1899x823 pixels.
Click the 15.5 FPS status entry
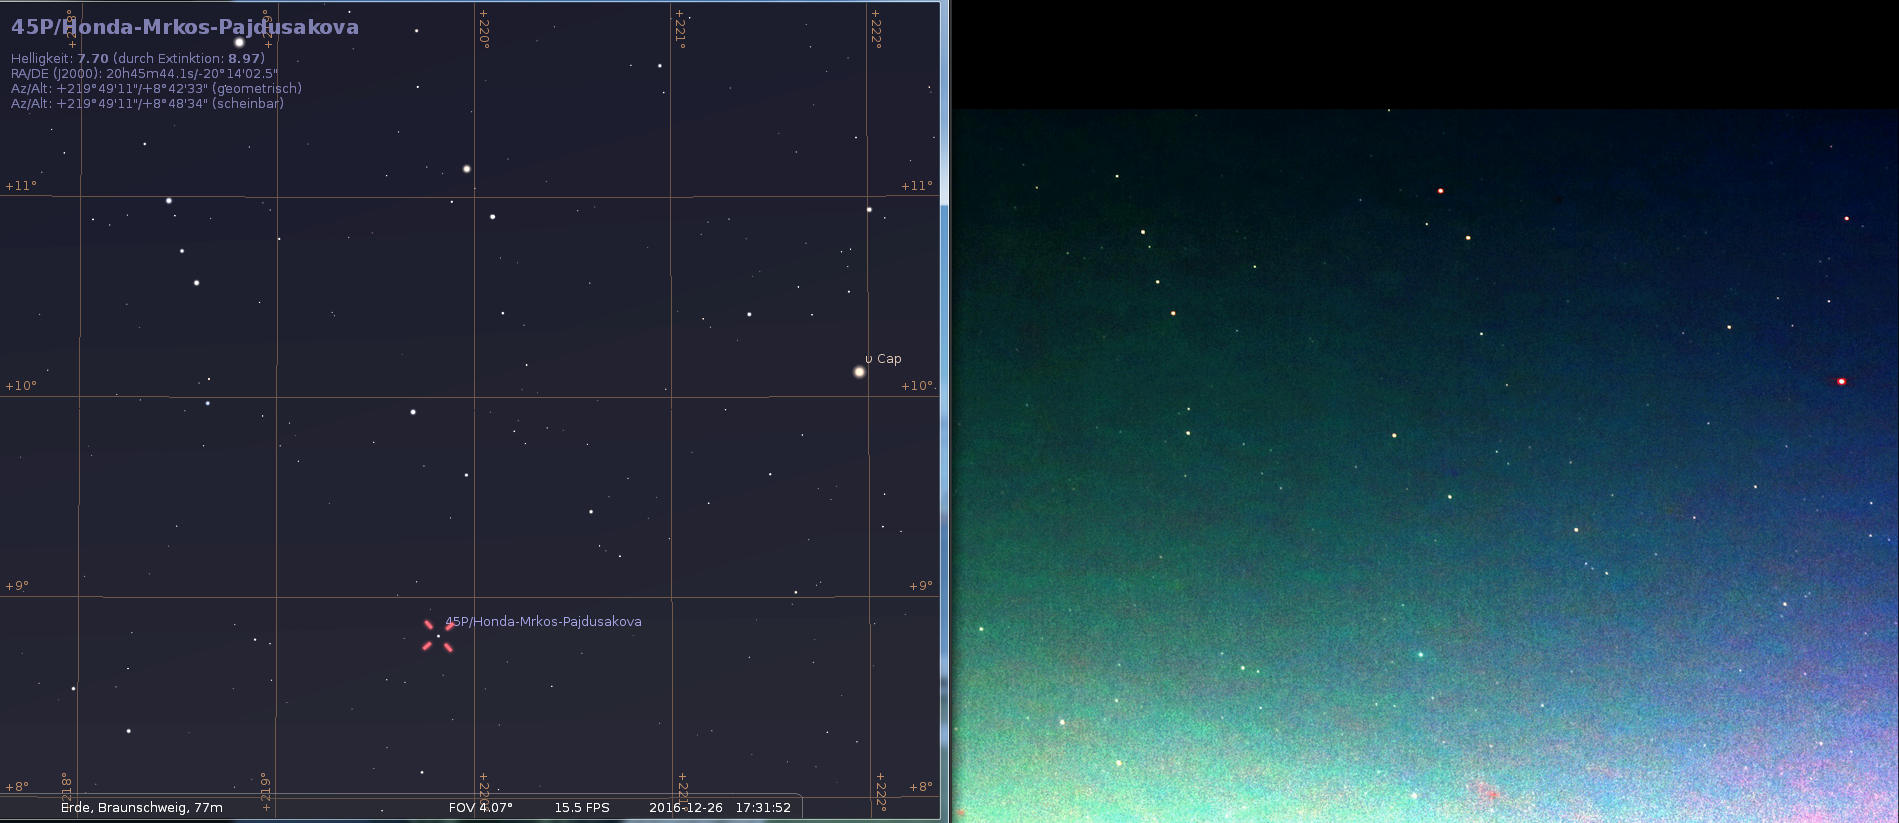[x=582, y=808]
